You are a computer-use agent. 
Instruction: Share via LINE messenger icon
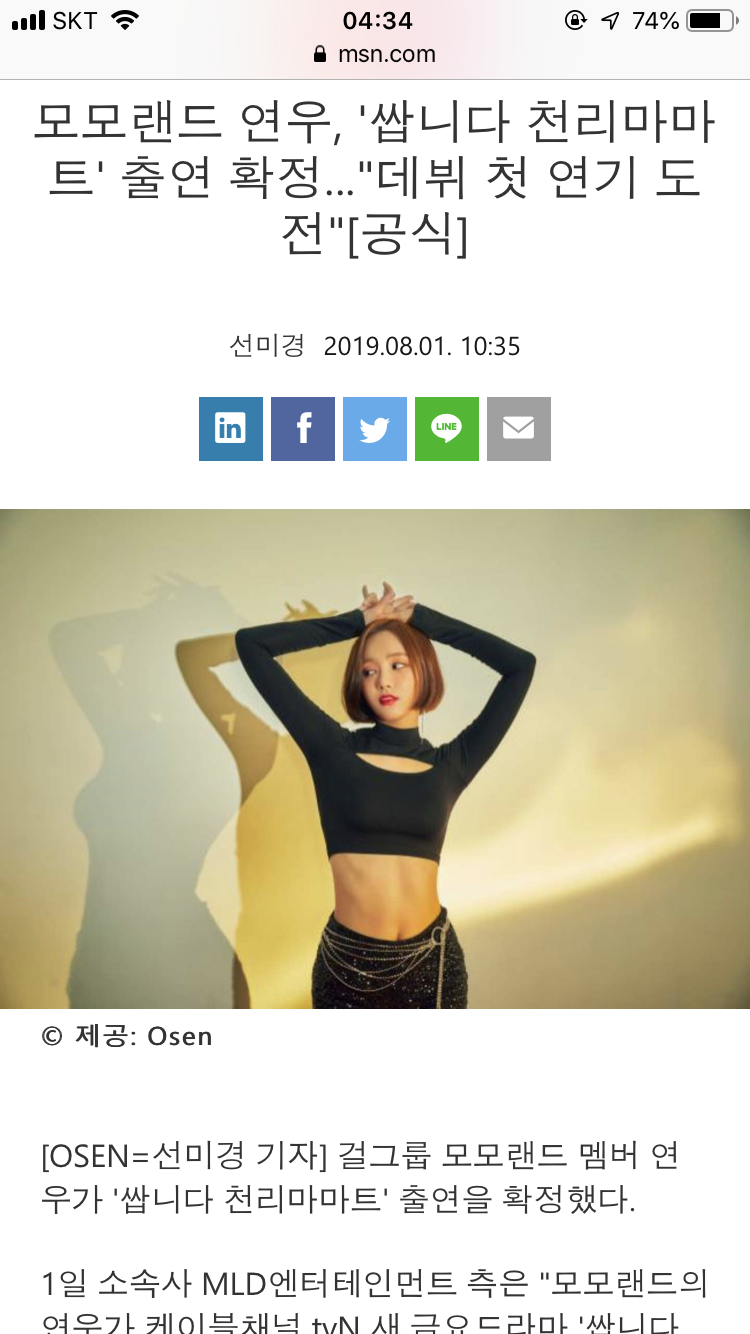(447, 429)
